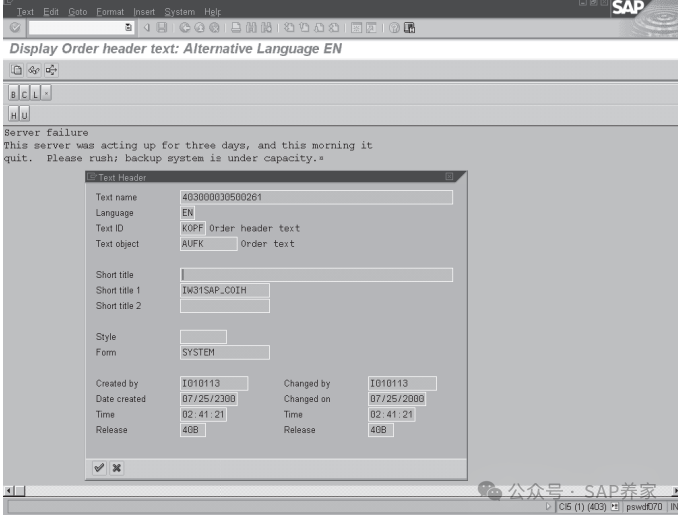This screenshot has height=518, width=678.
Task: Open the Customize Local Layout icon
Action: [x=409, y=28]
